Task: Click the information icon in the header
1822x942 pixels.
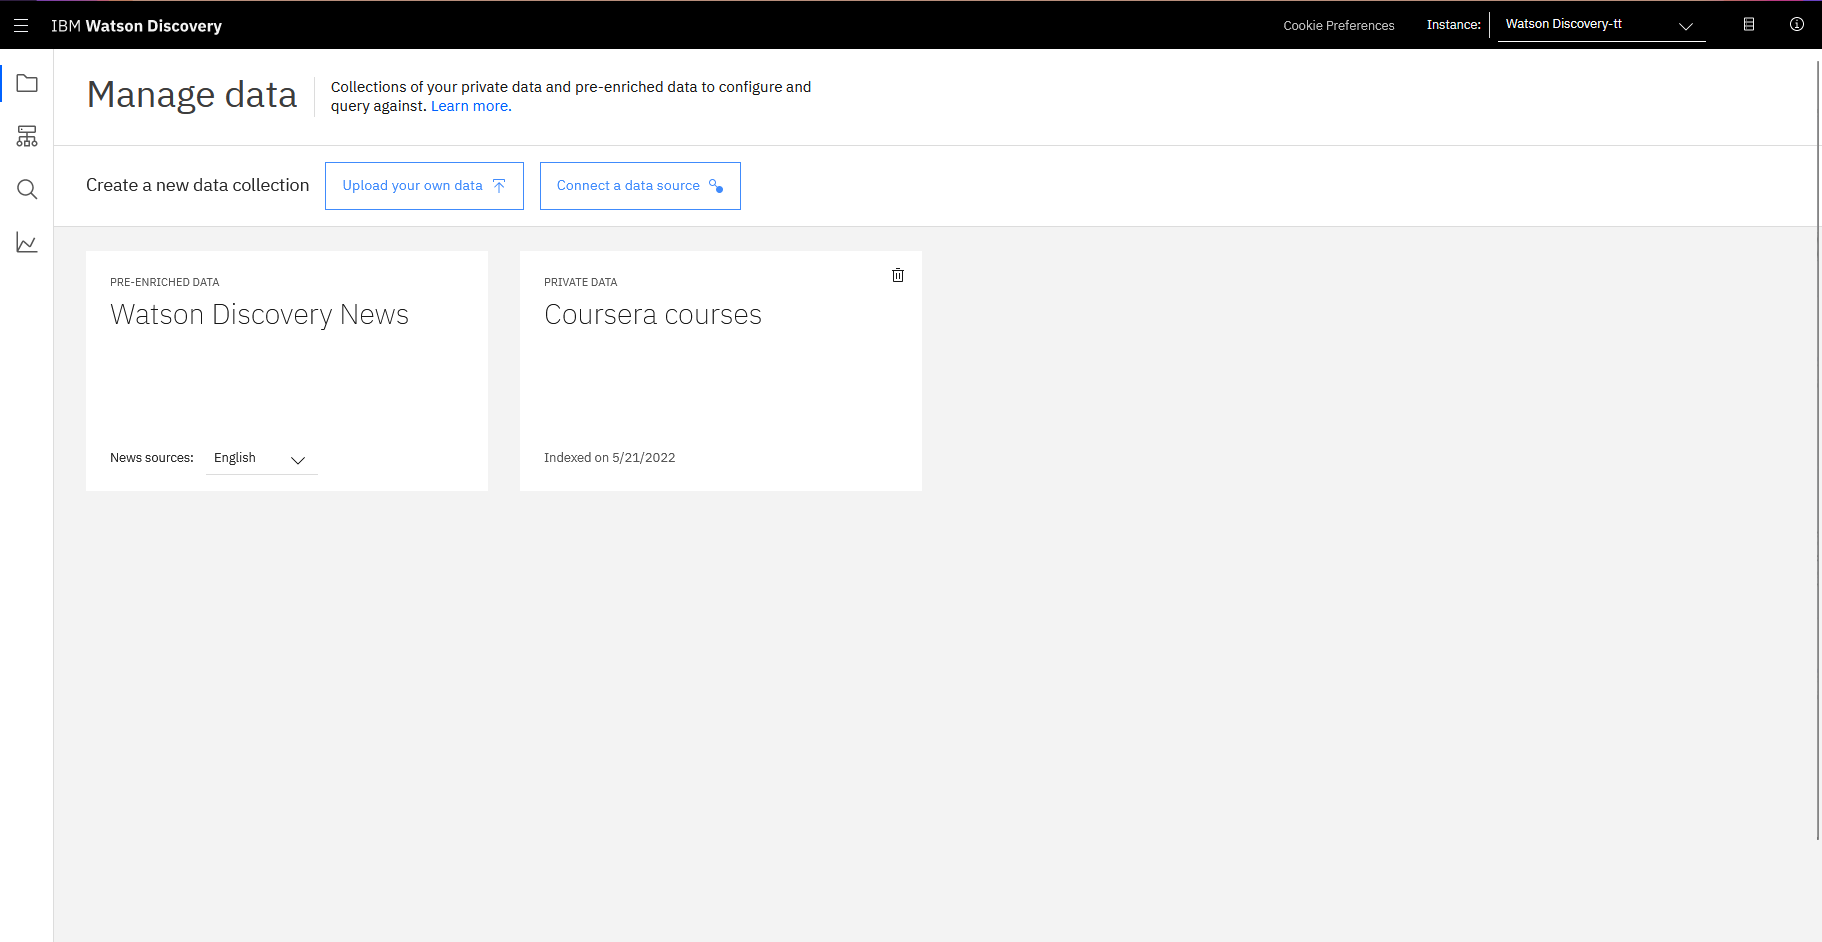Action: [1797, 25]
